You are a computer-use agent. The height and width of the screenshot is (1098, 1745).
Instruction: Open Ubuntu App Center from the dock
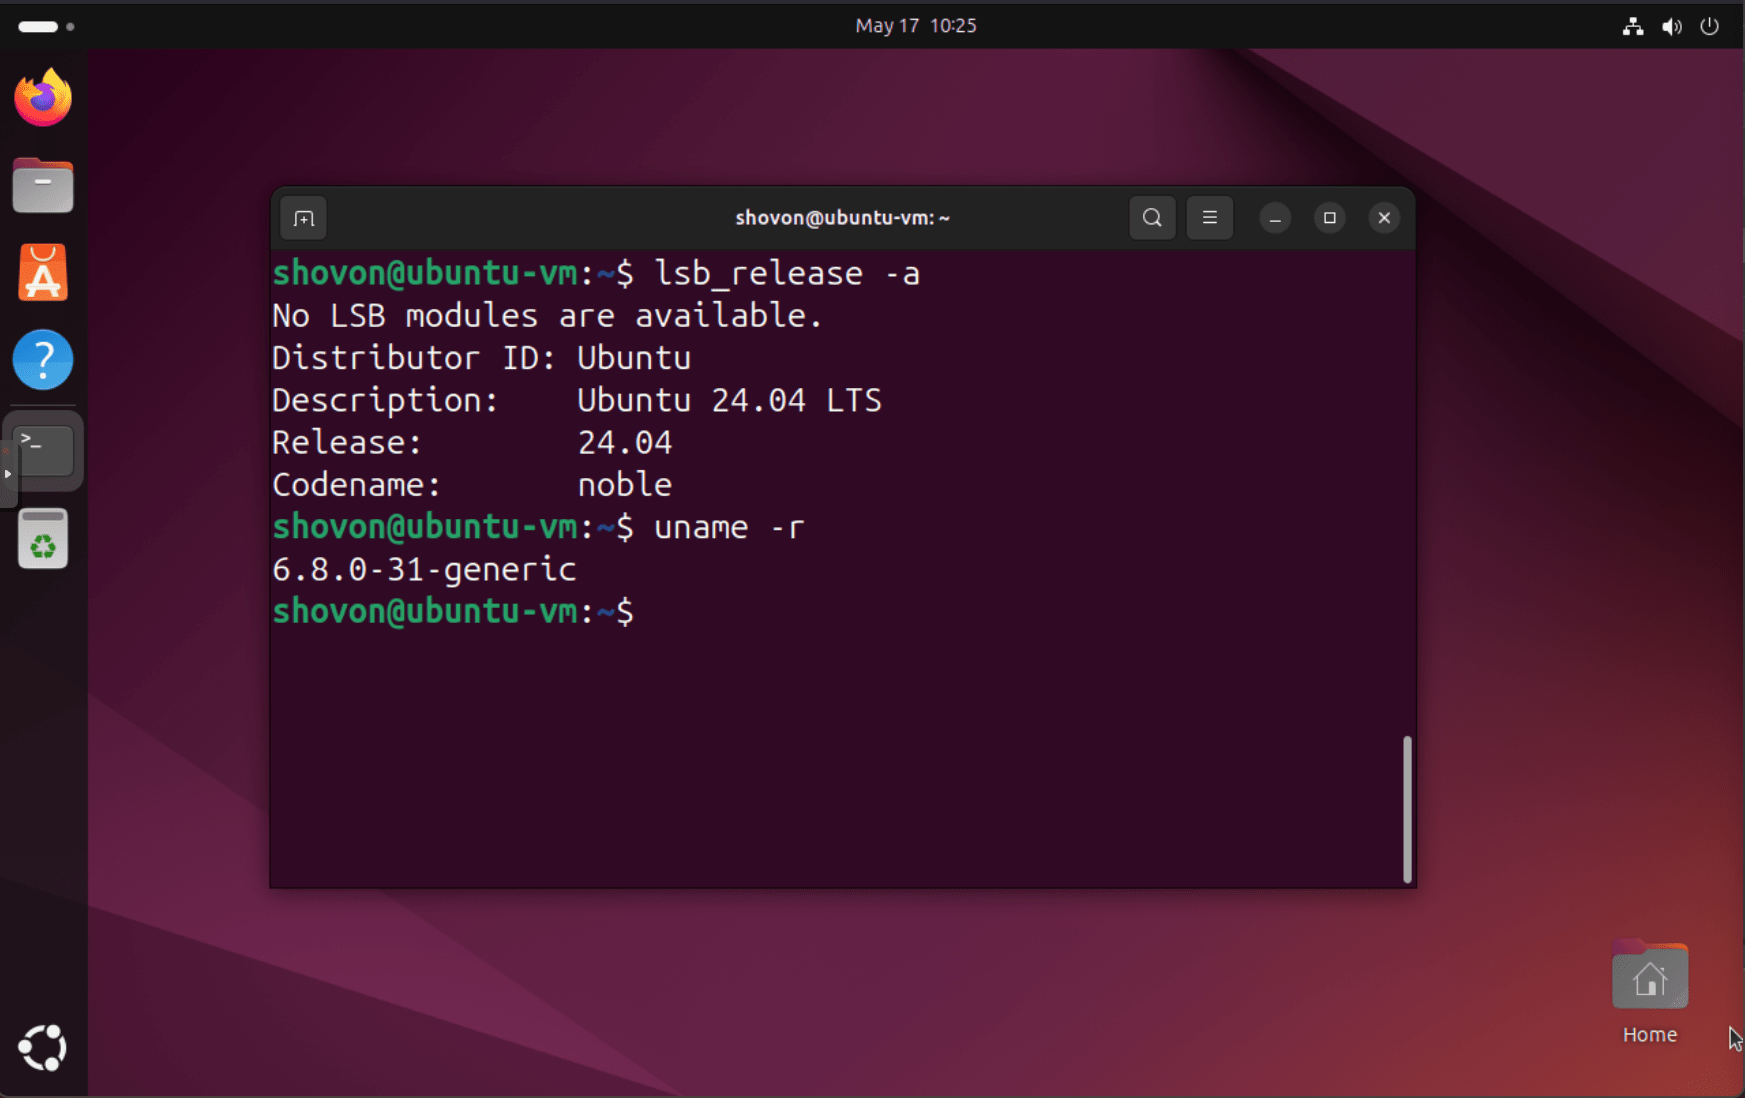coord(42,272)
